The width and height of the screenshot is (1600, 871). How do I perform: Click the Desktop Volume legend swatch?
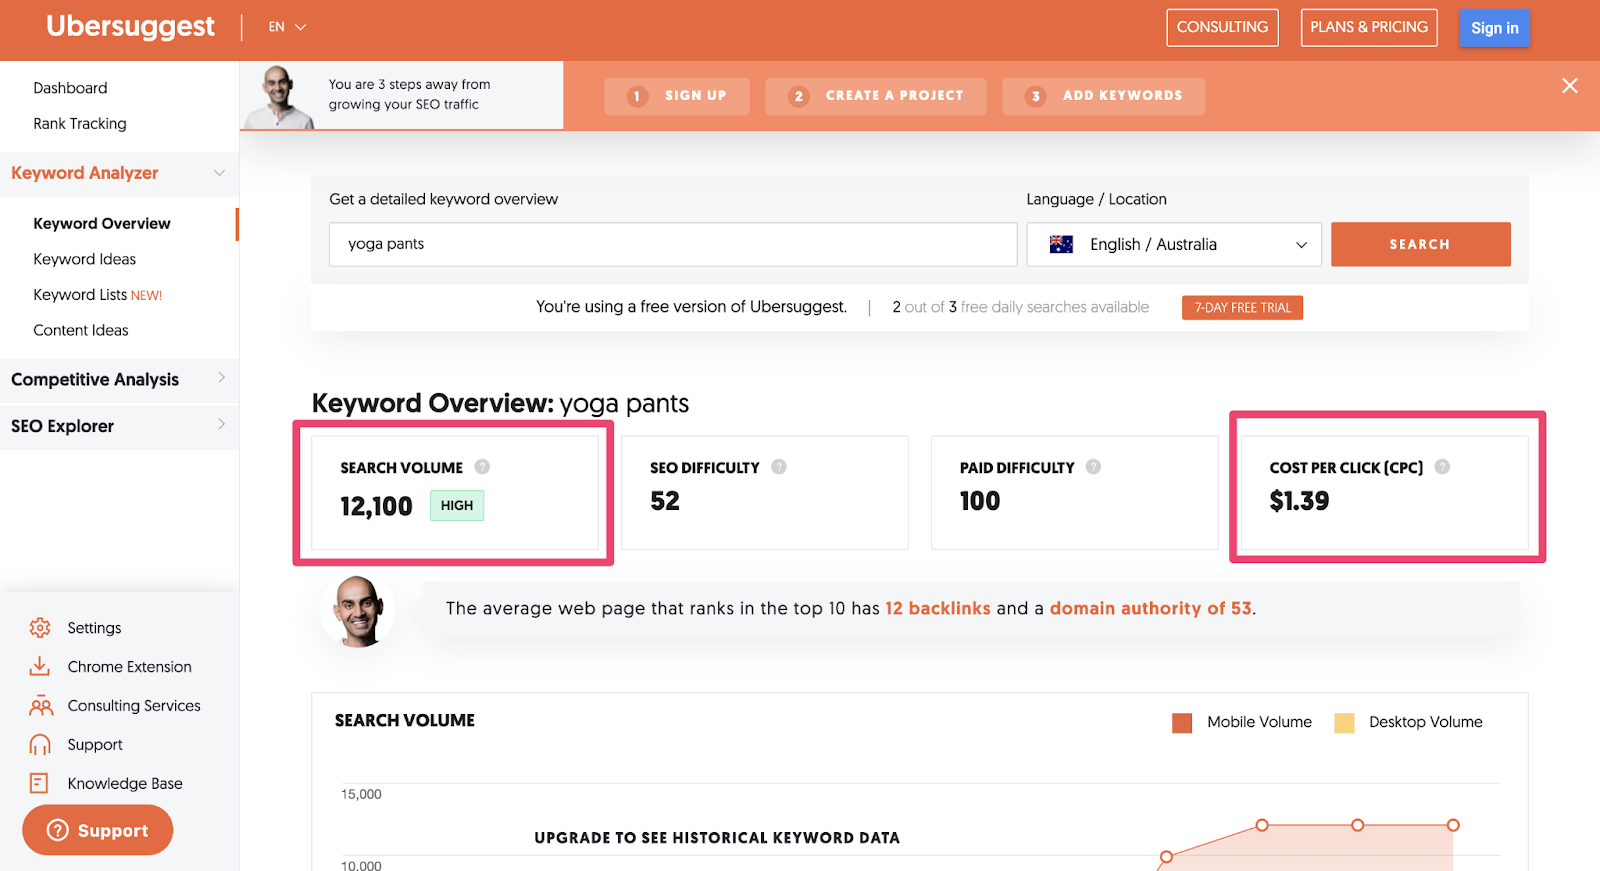click(1344, 723)
